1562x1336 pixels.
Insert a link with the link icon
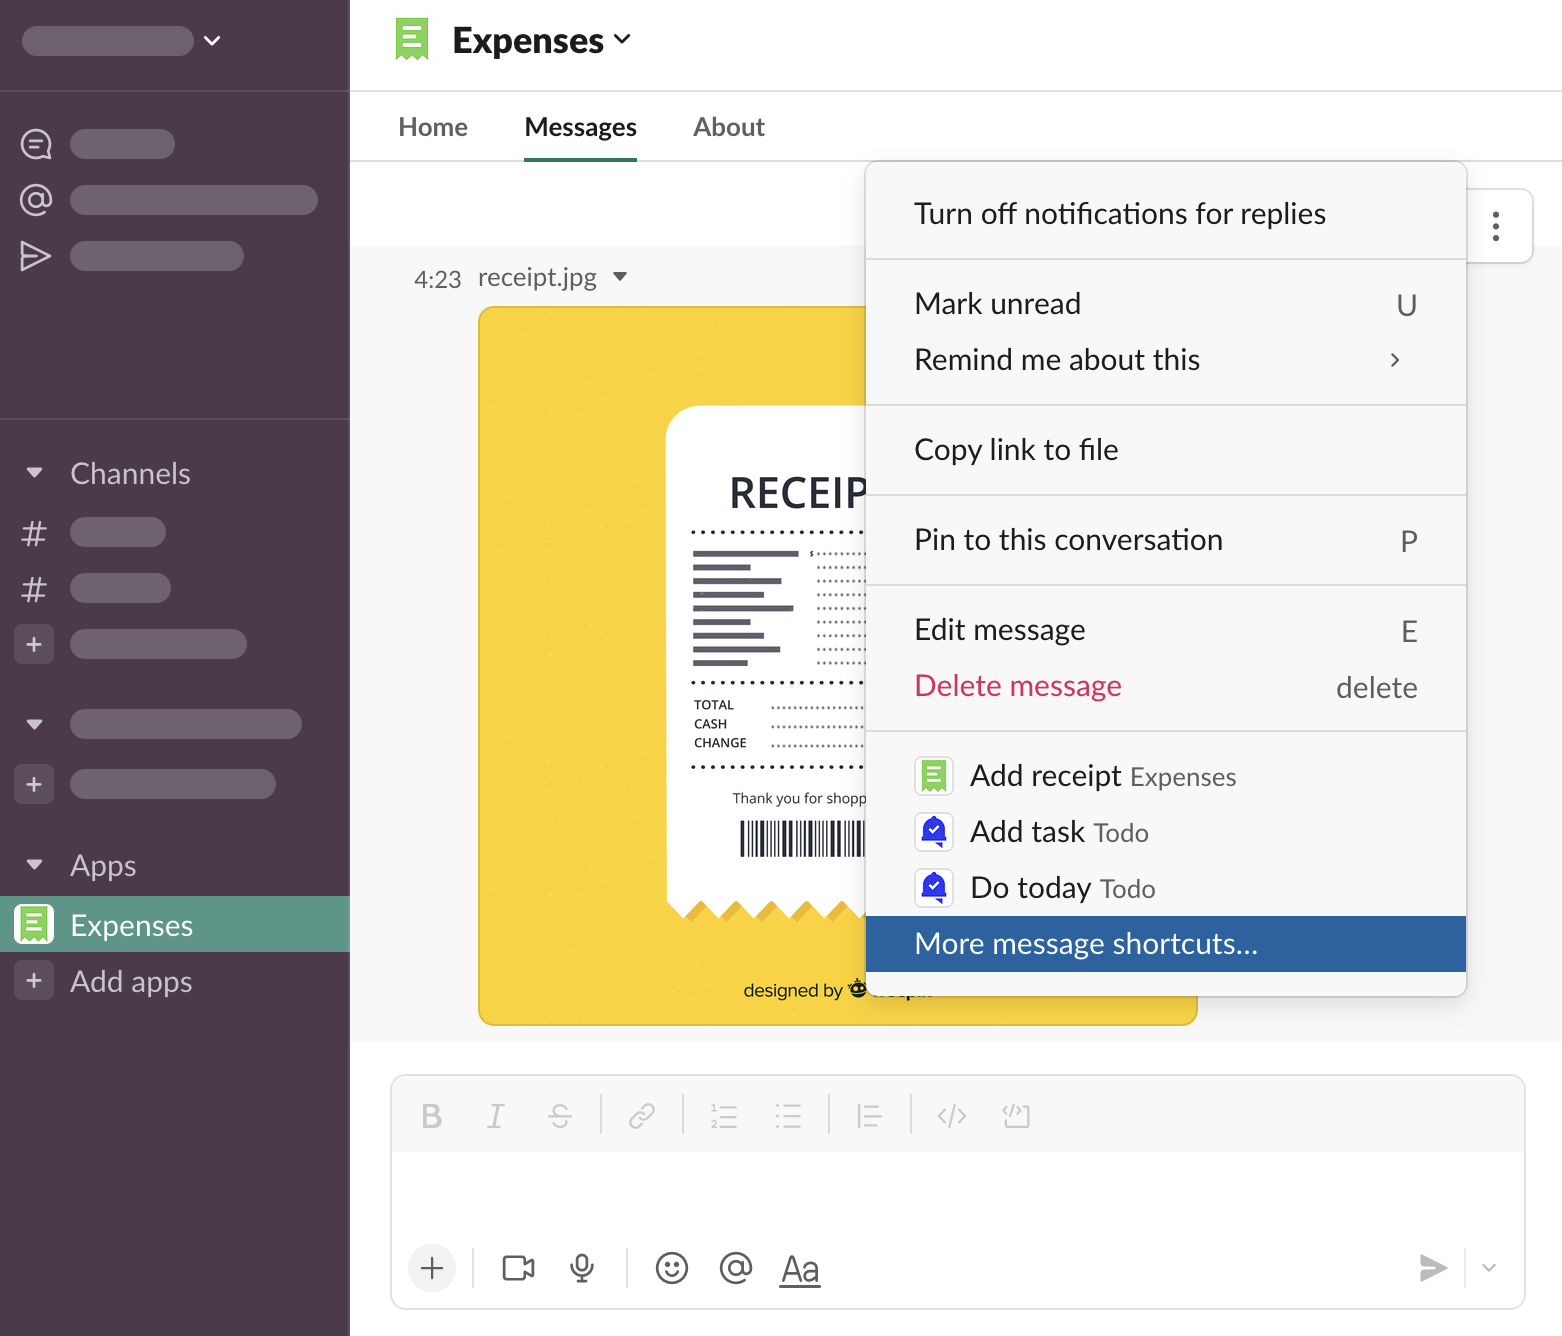pyautogui.click(x=642, y=1116)
